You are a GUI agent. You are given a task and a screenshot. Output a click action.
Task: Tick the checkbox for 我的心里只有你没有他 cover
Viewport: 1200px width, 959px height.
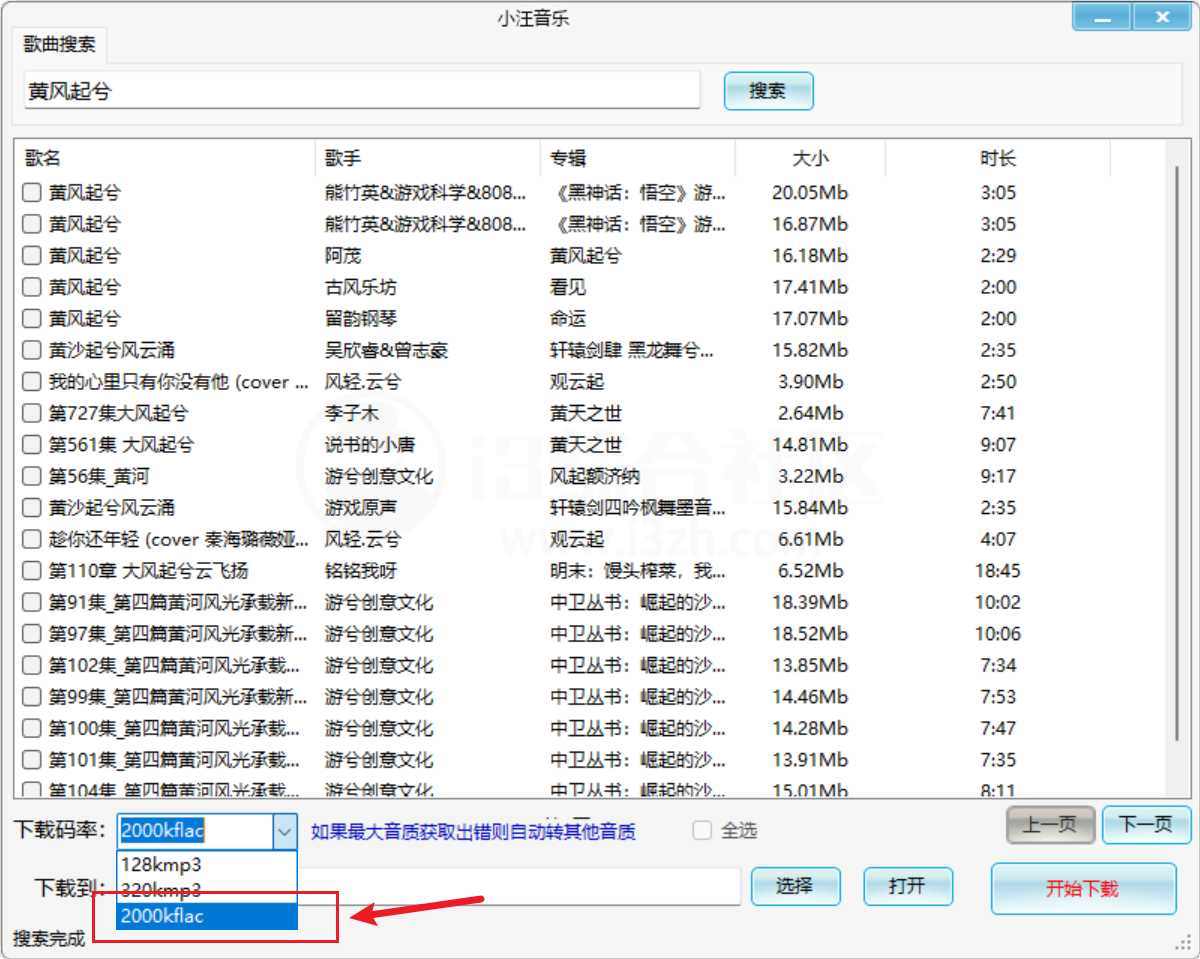pos(32,382)
